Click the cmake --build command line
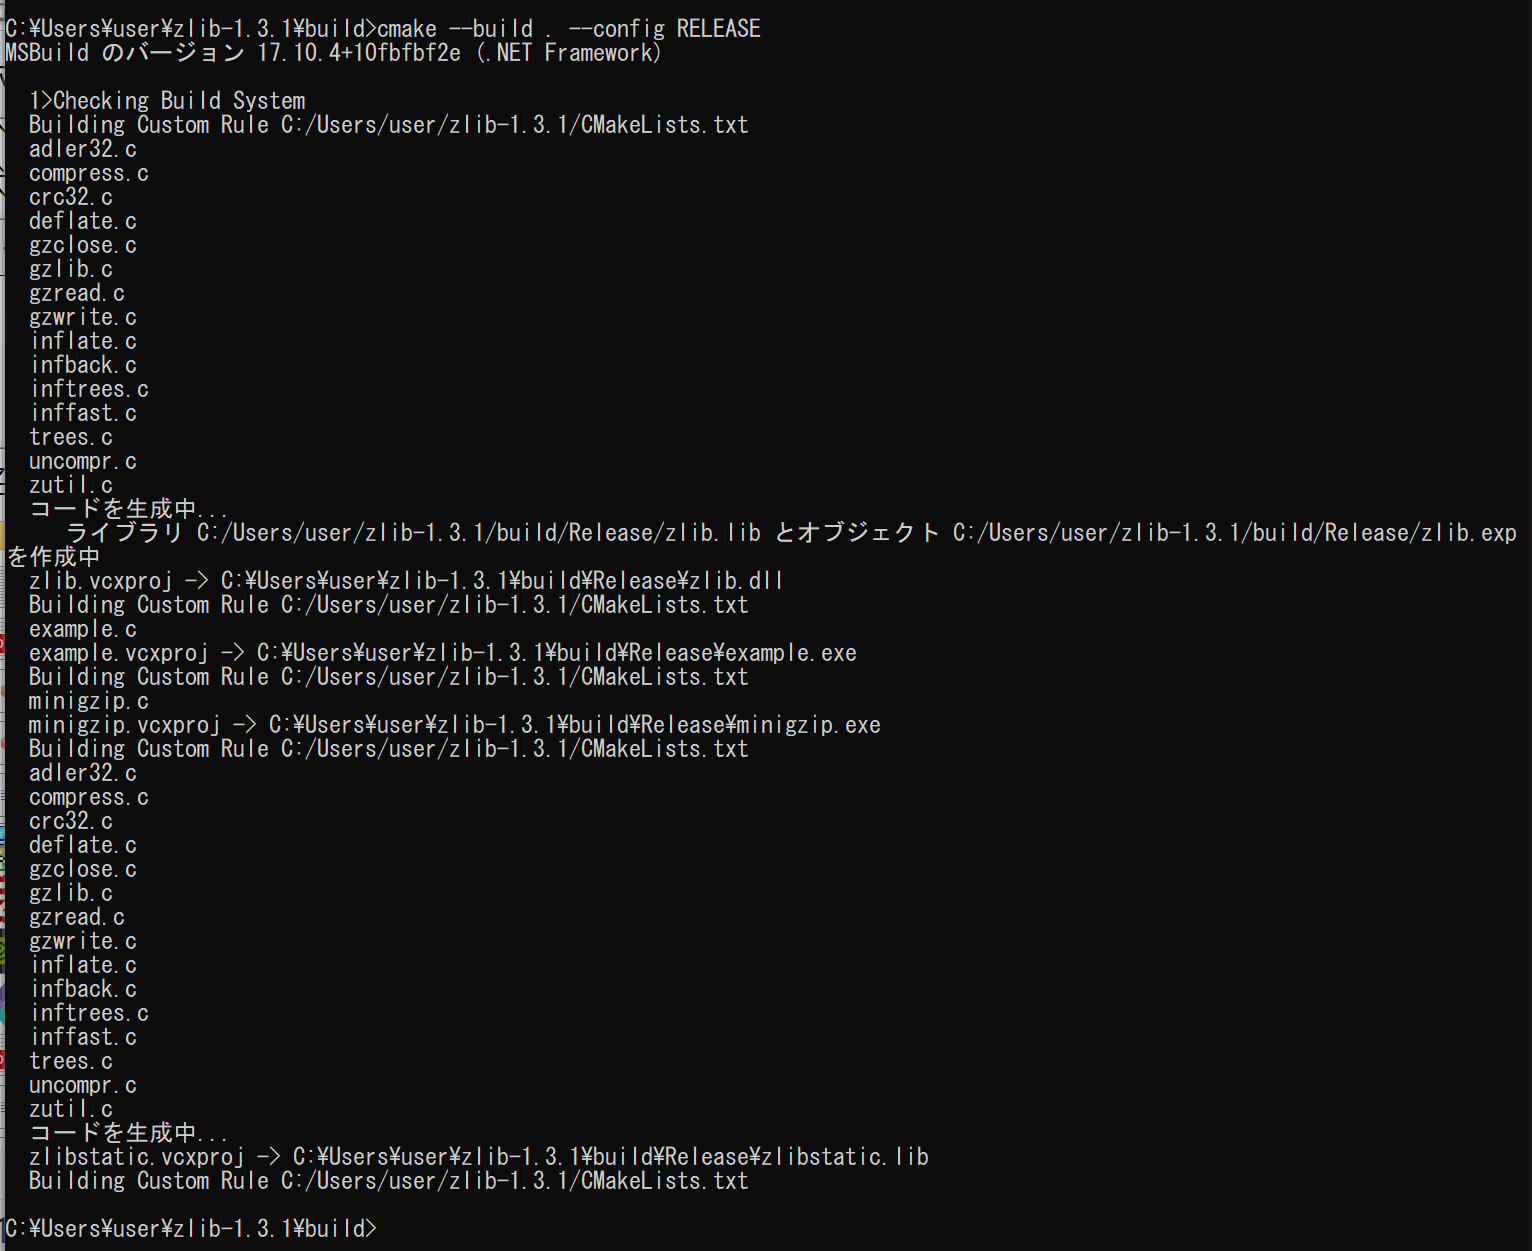 383,29
